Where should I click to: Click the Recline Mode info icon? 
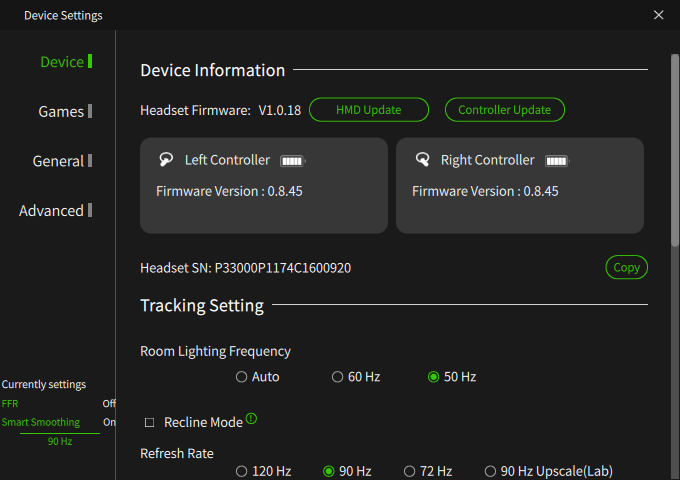tap(252, 419)
